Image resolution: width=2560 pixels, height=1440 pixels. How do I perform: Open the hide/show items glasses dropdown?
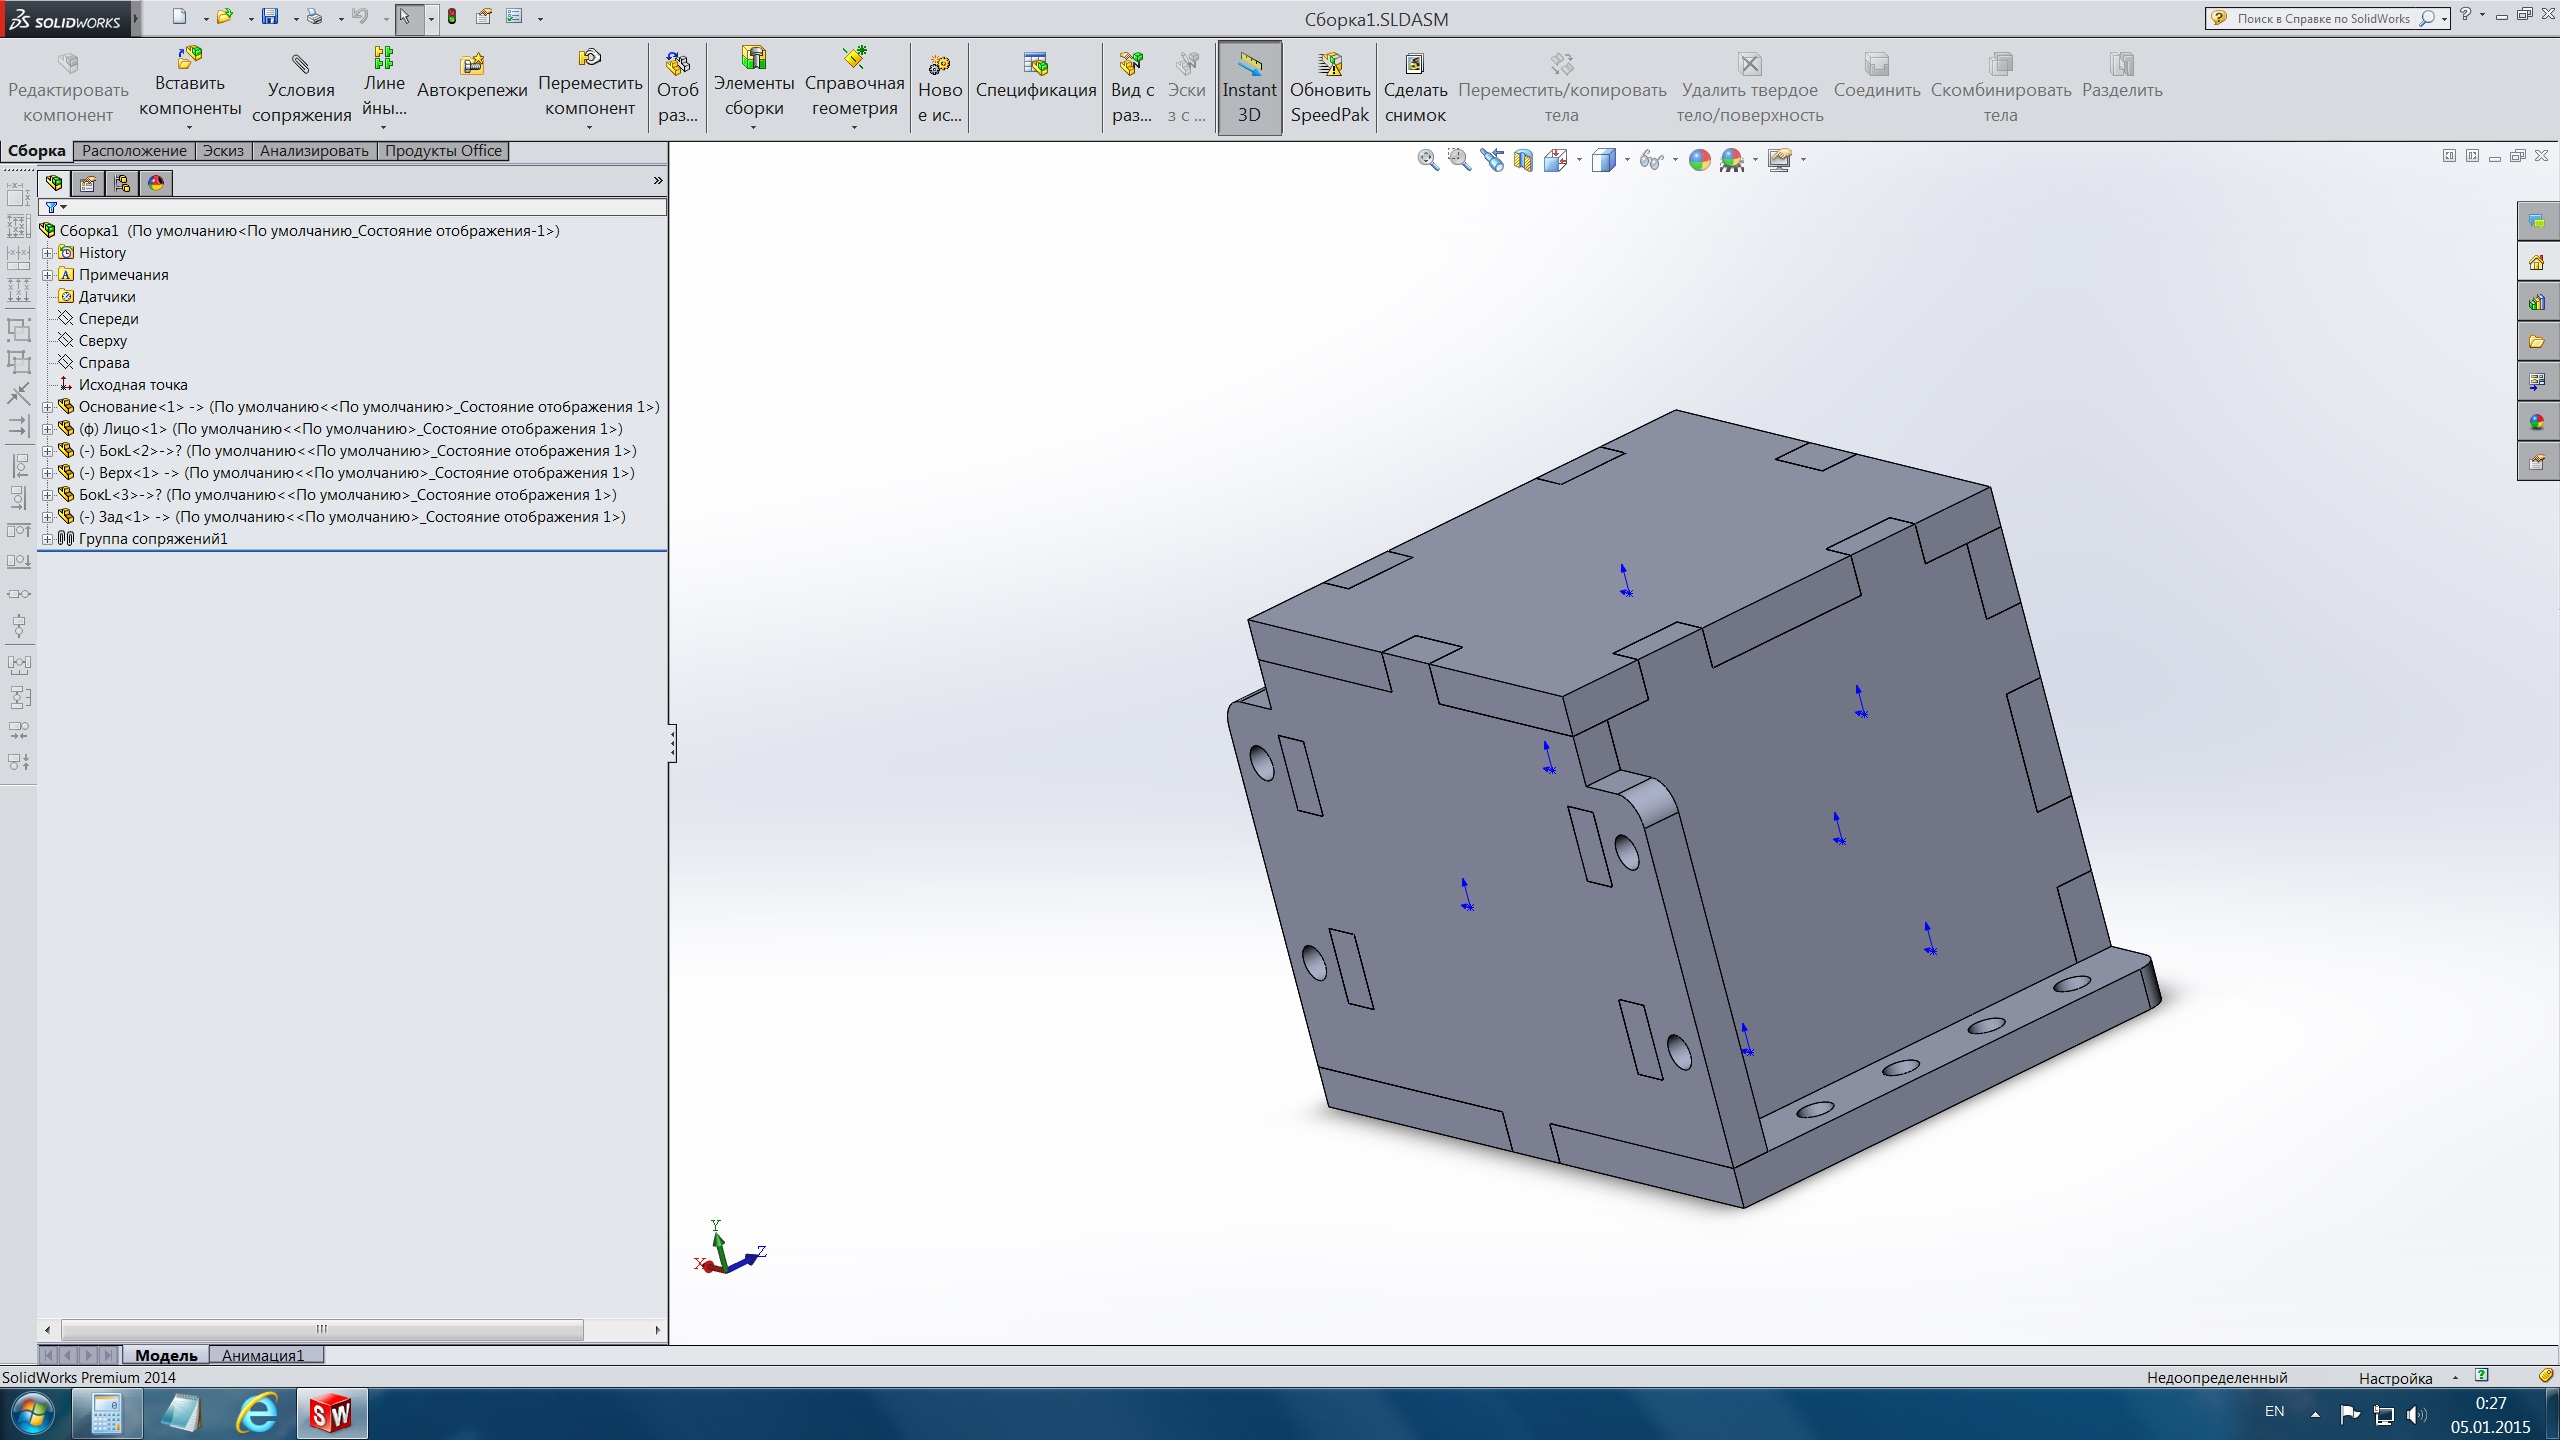coord(1675,160)
